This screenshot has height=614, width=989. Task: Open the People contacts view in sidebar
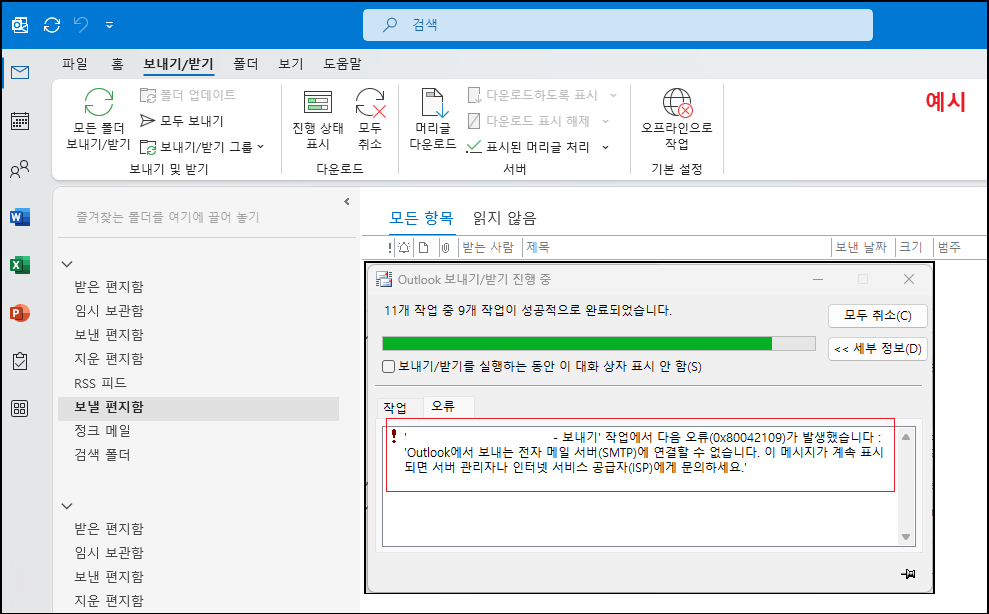point(20,168)
